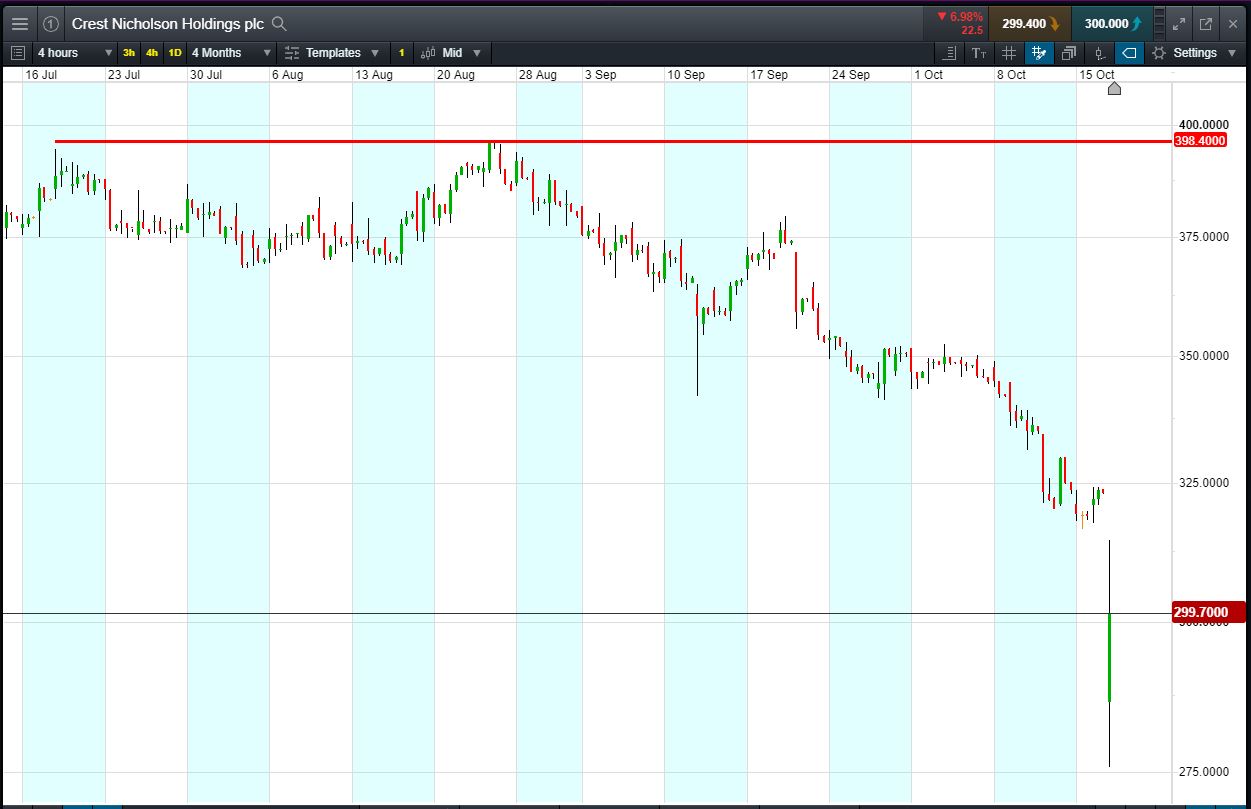Toggle the drawing tools grid-pencil icon

click(x=1039, y=53)
